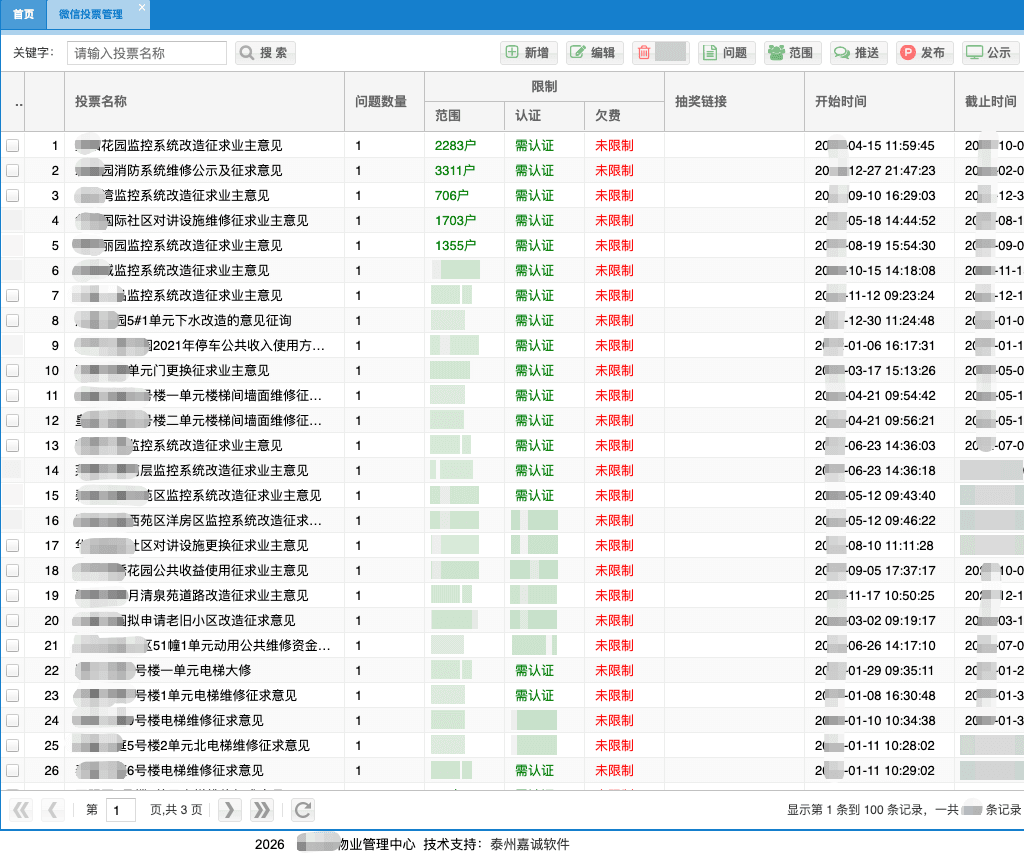
Task: Sort by the 开始时间 column header
Action: tap(879, 101)
